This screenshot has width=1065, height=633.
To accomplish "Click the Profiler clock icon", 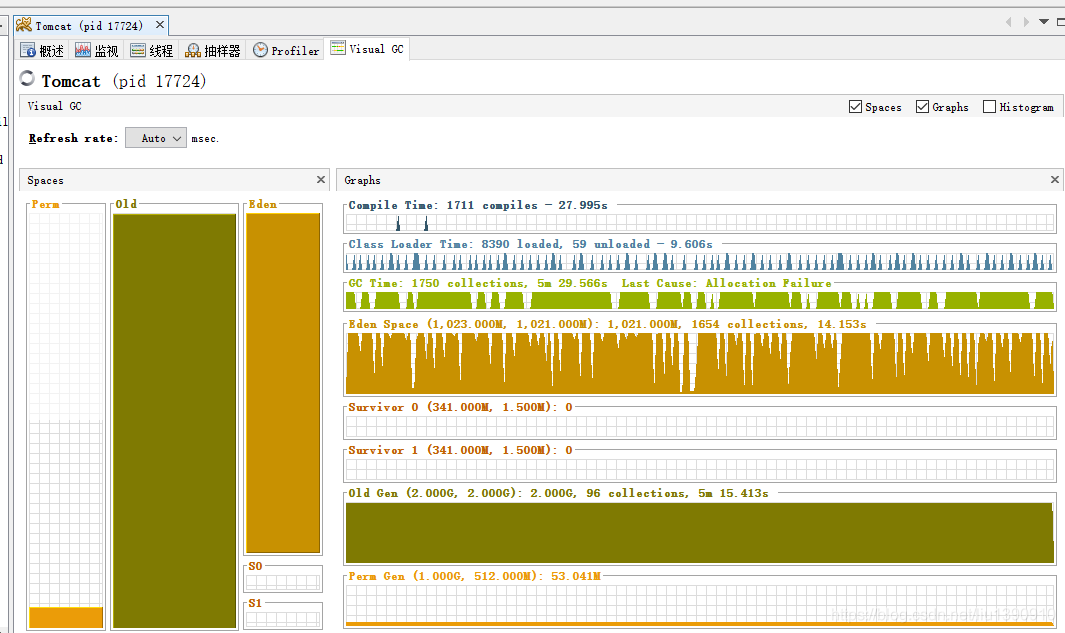I will 260,50.
